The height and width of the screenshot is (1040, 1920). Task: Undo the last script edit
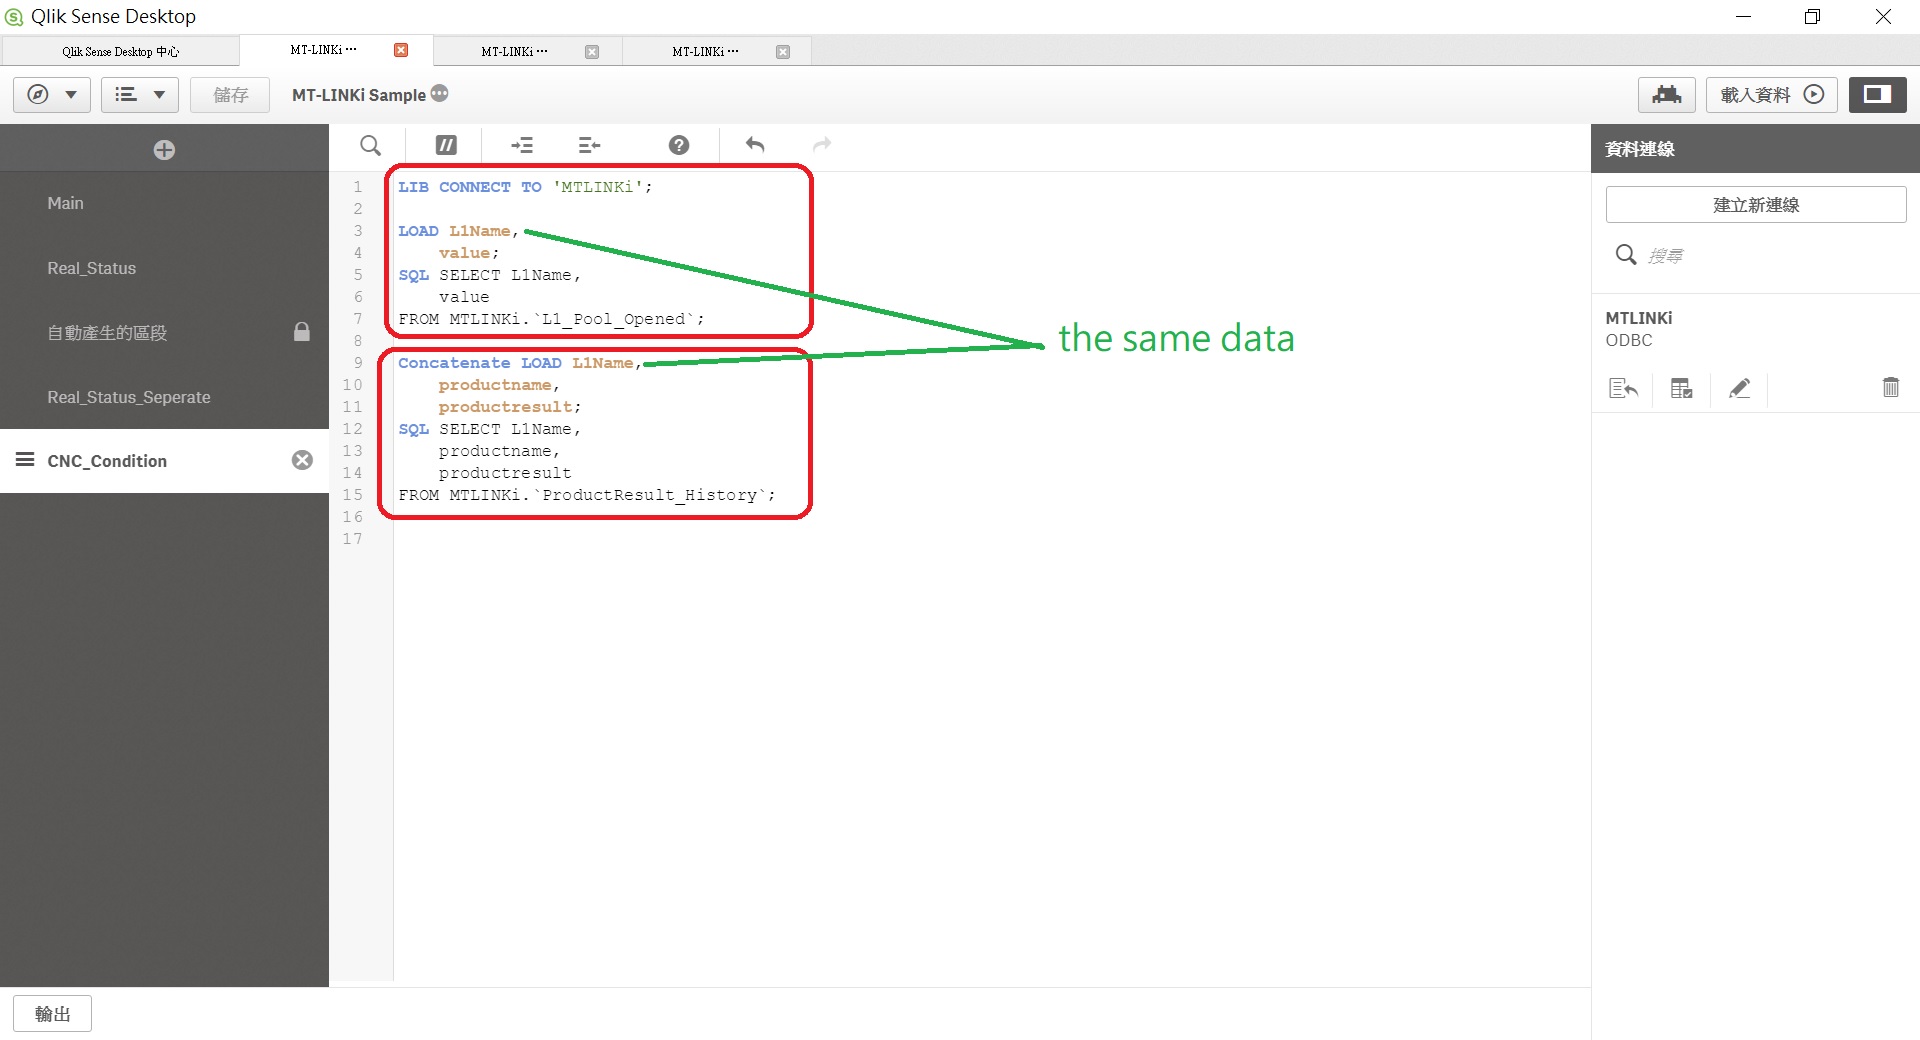tap(755, 145)
